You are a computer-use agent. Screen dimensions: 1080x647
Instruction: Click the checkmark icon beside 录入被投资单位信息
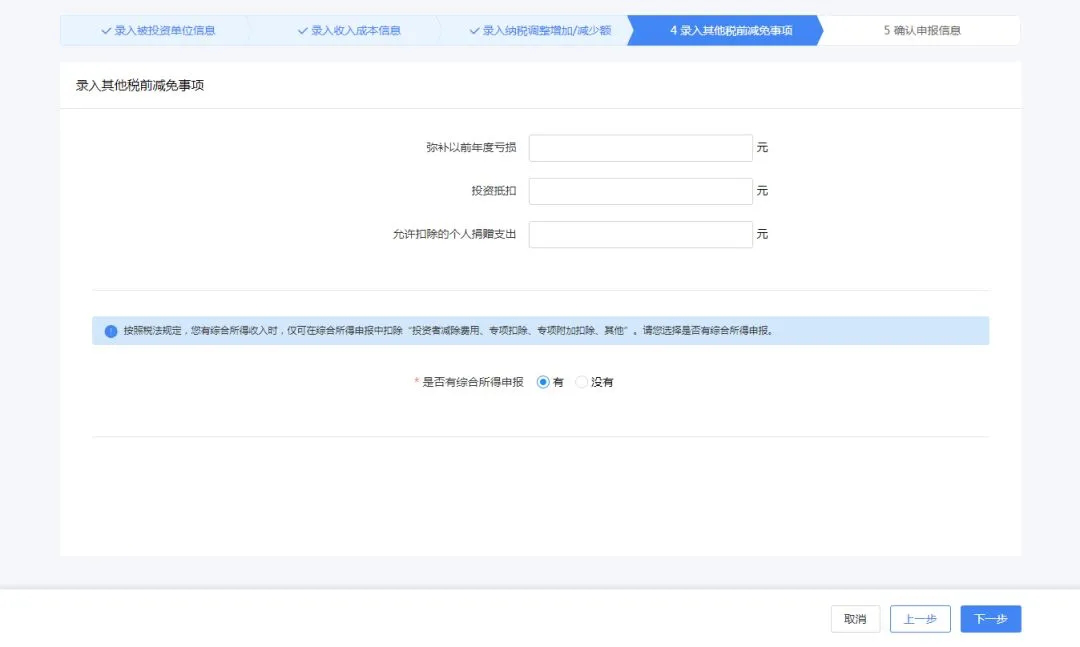point(106,31)
